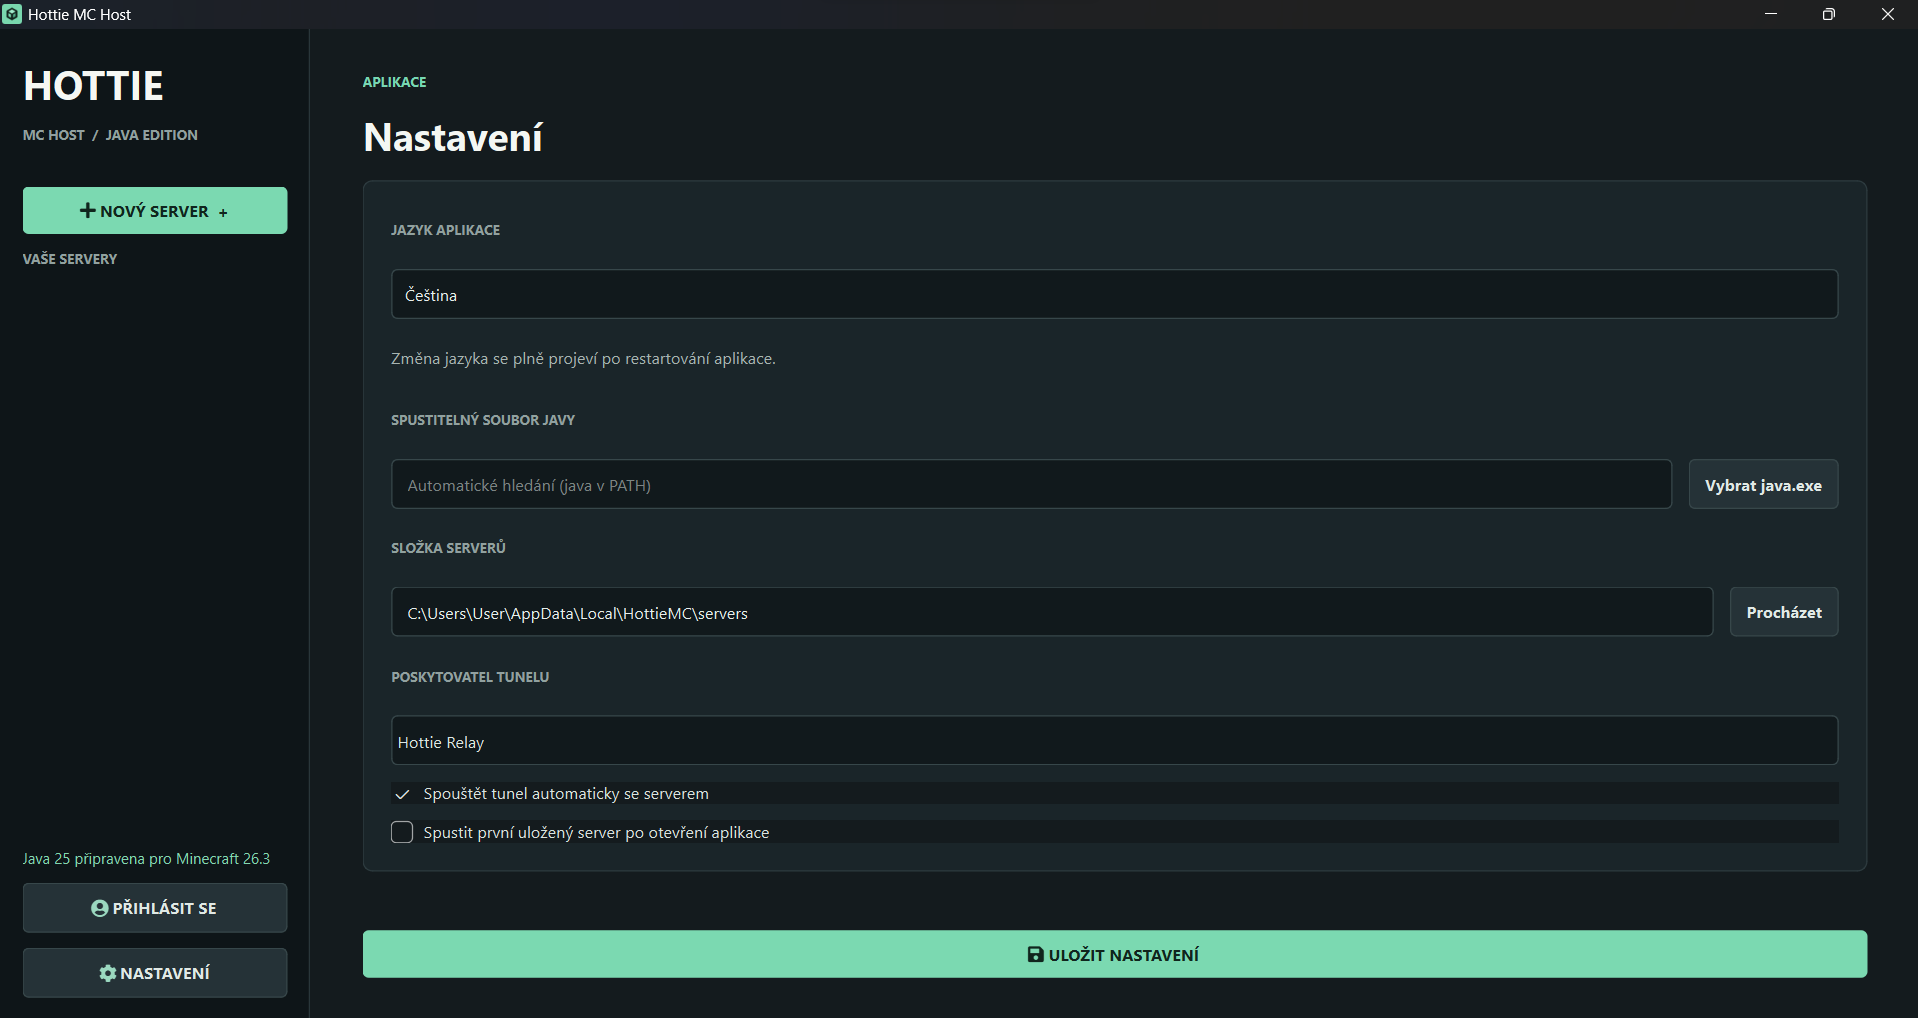Click the gear icon beside Nastavení

tap(108, 973)
